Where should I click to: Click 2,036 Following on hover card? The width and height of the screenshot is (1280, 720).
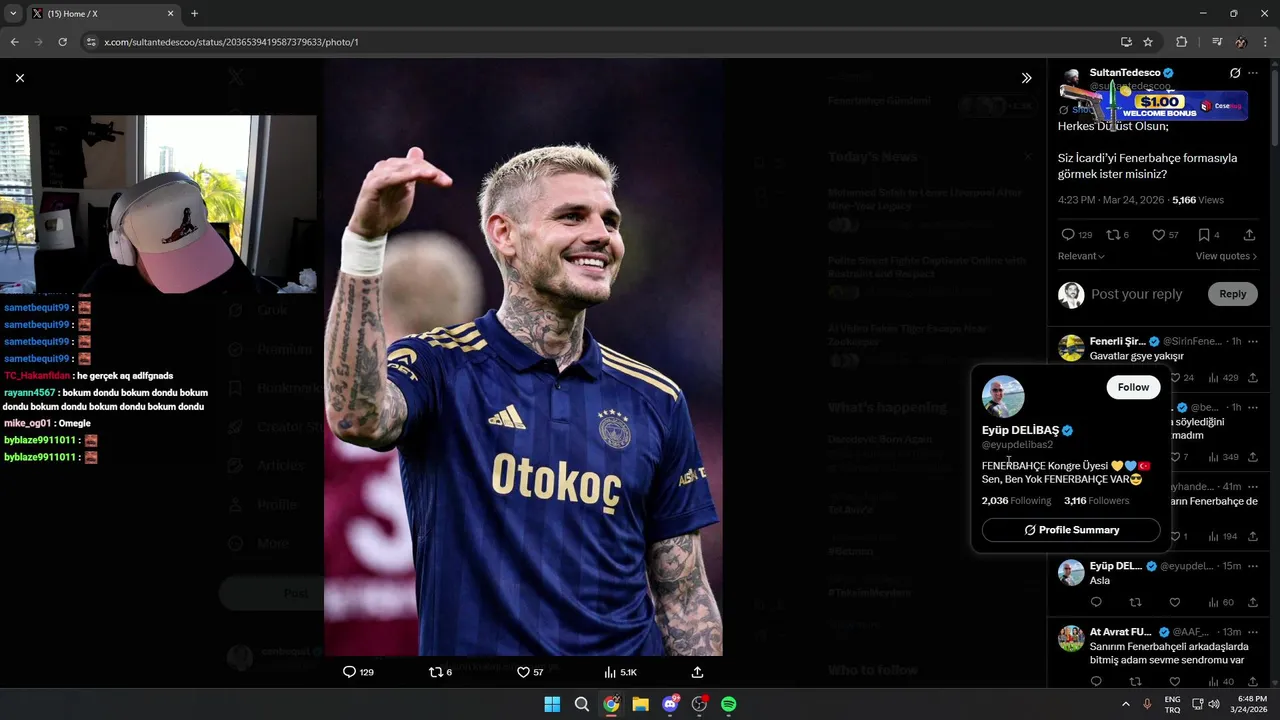[1016, 501]
